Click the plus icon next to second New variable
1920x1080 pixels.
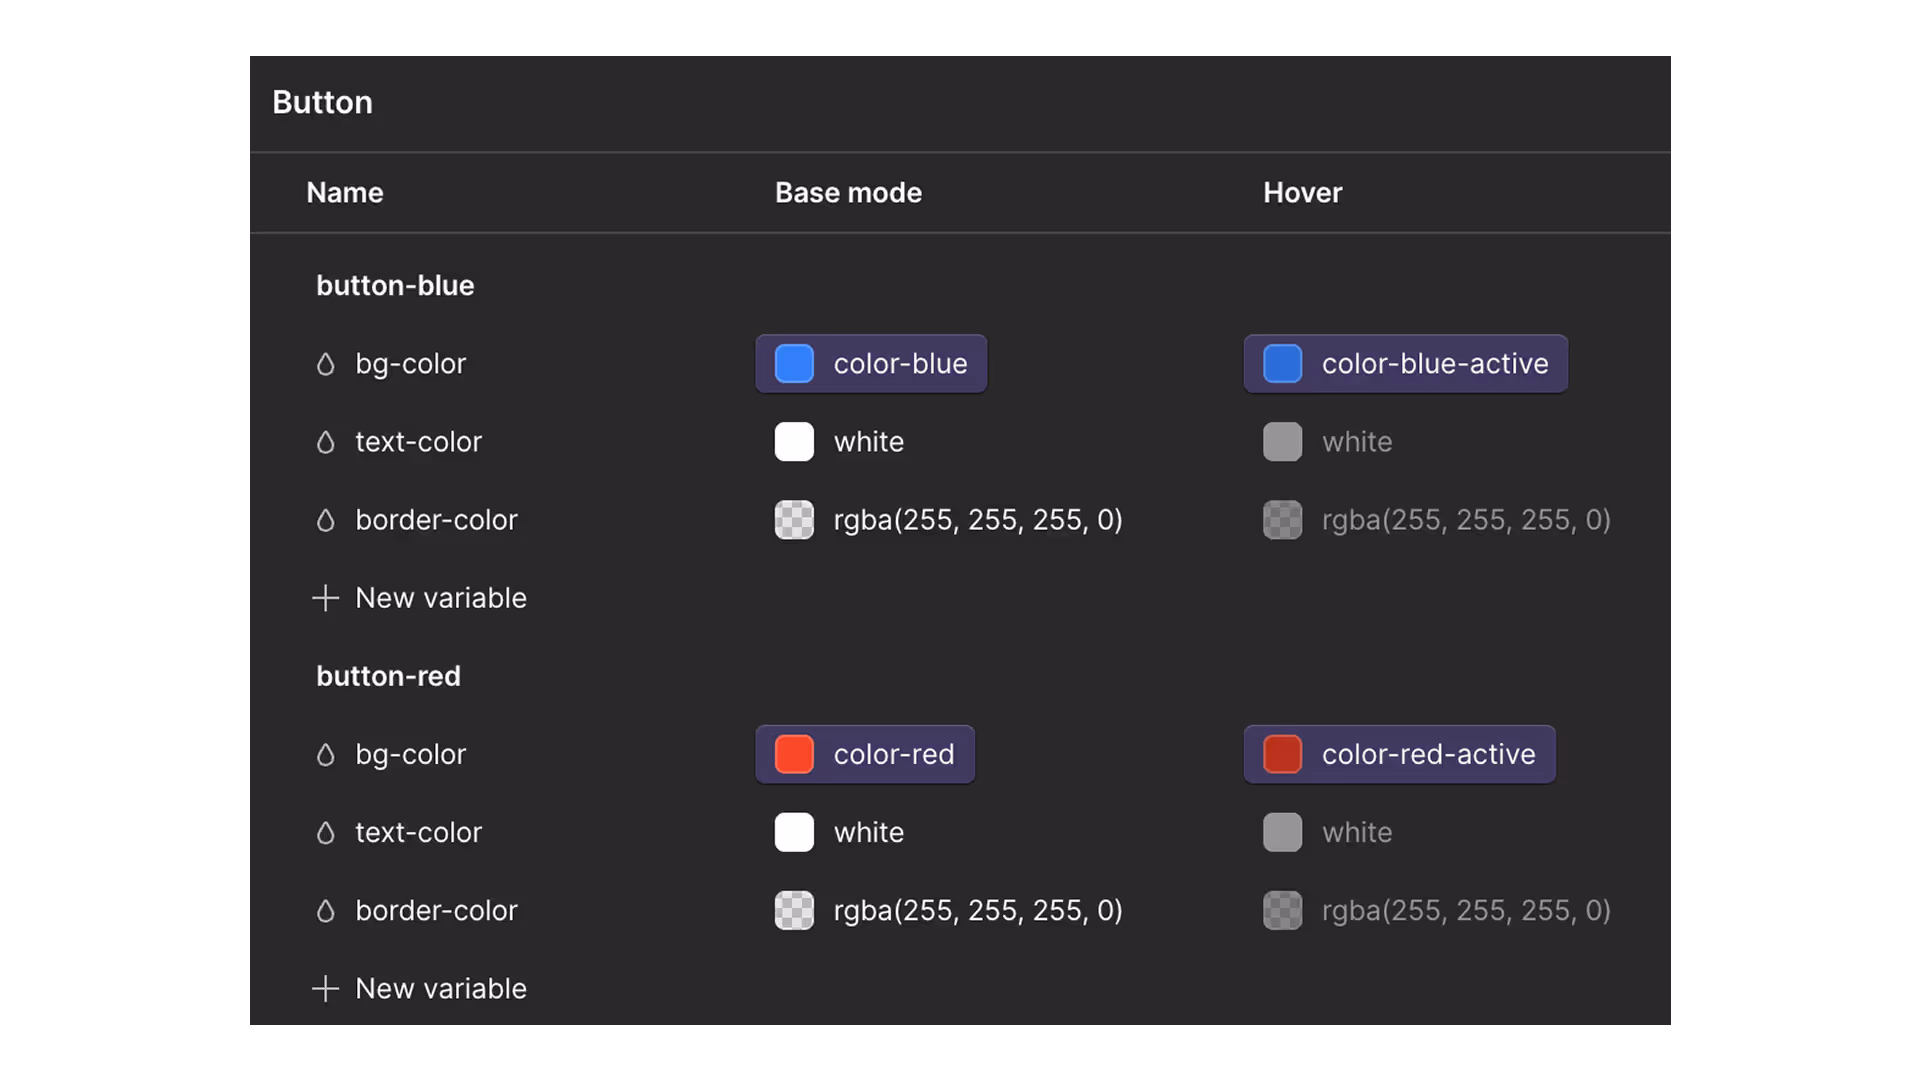[x=325, y=988]
